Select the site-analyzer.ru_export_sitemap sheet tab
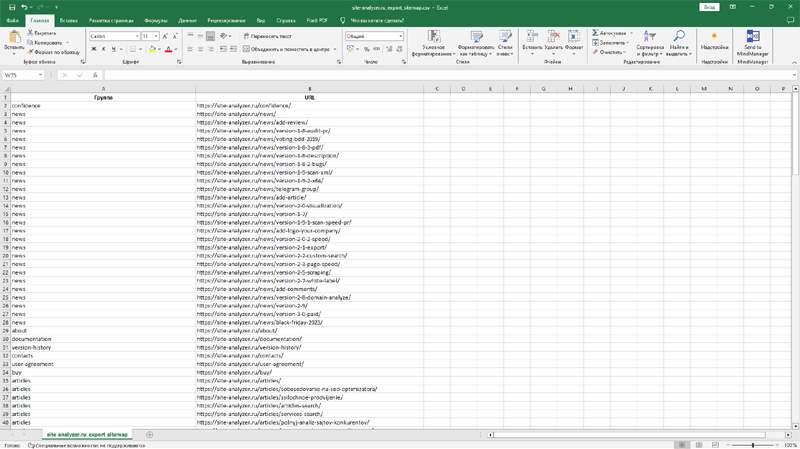The image size is (800, 449). coord(87,434)
